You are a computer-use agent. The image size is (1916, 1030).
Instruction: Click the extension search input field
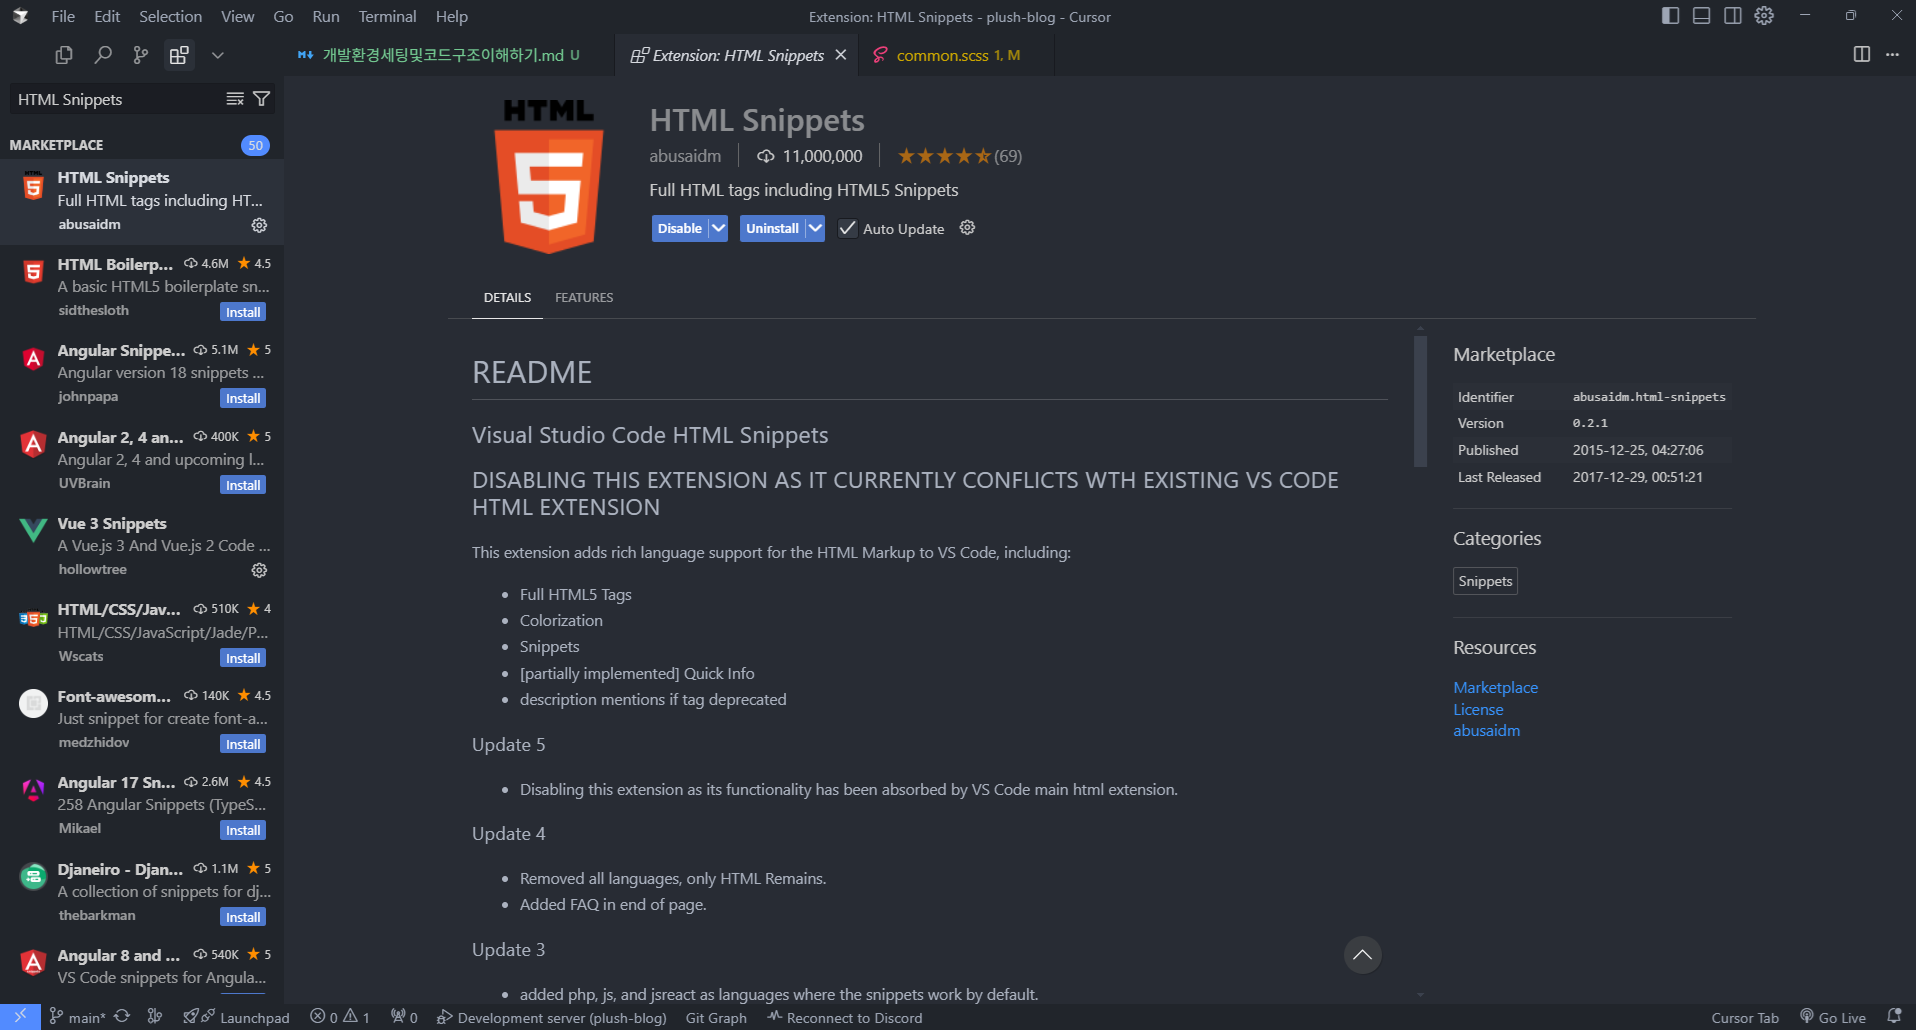115,99
